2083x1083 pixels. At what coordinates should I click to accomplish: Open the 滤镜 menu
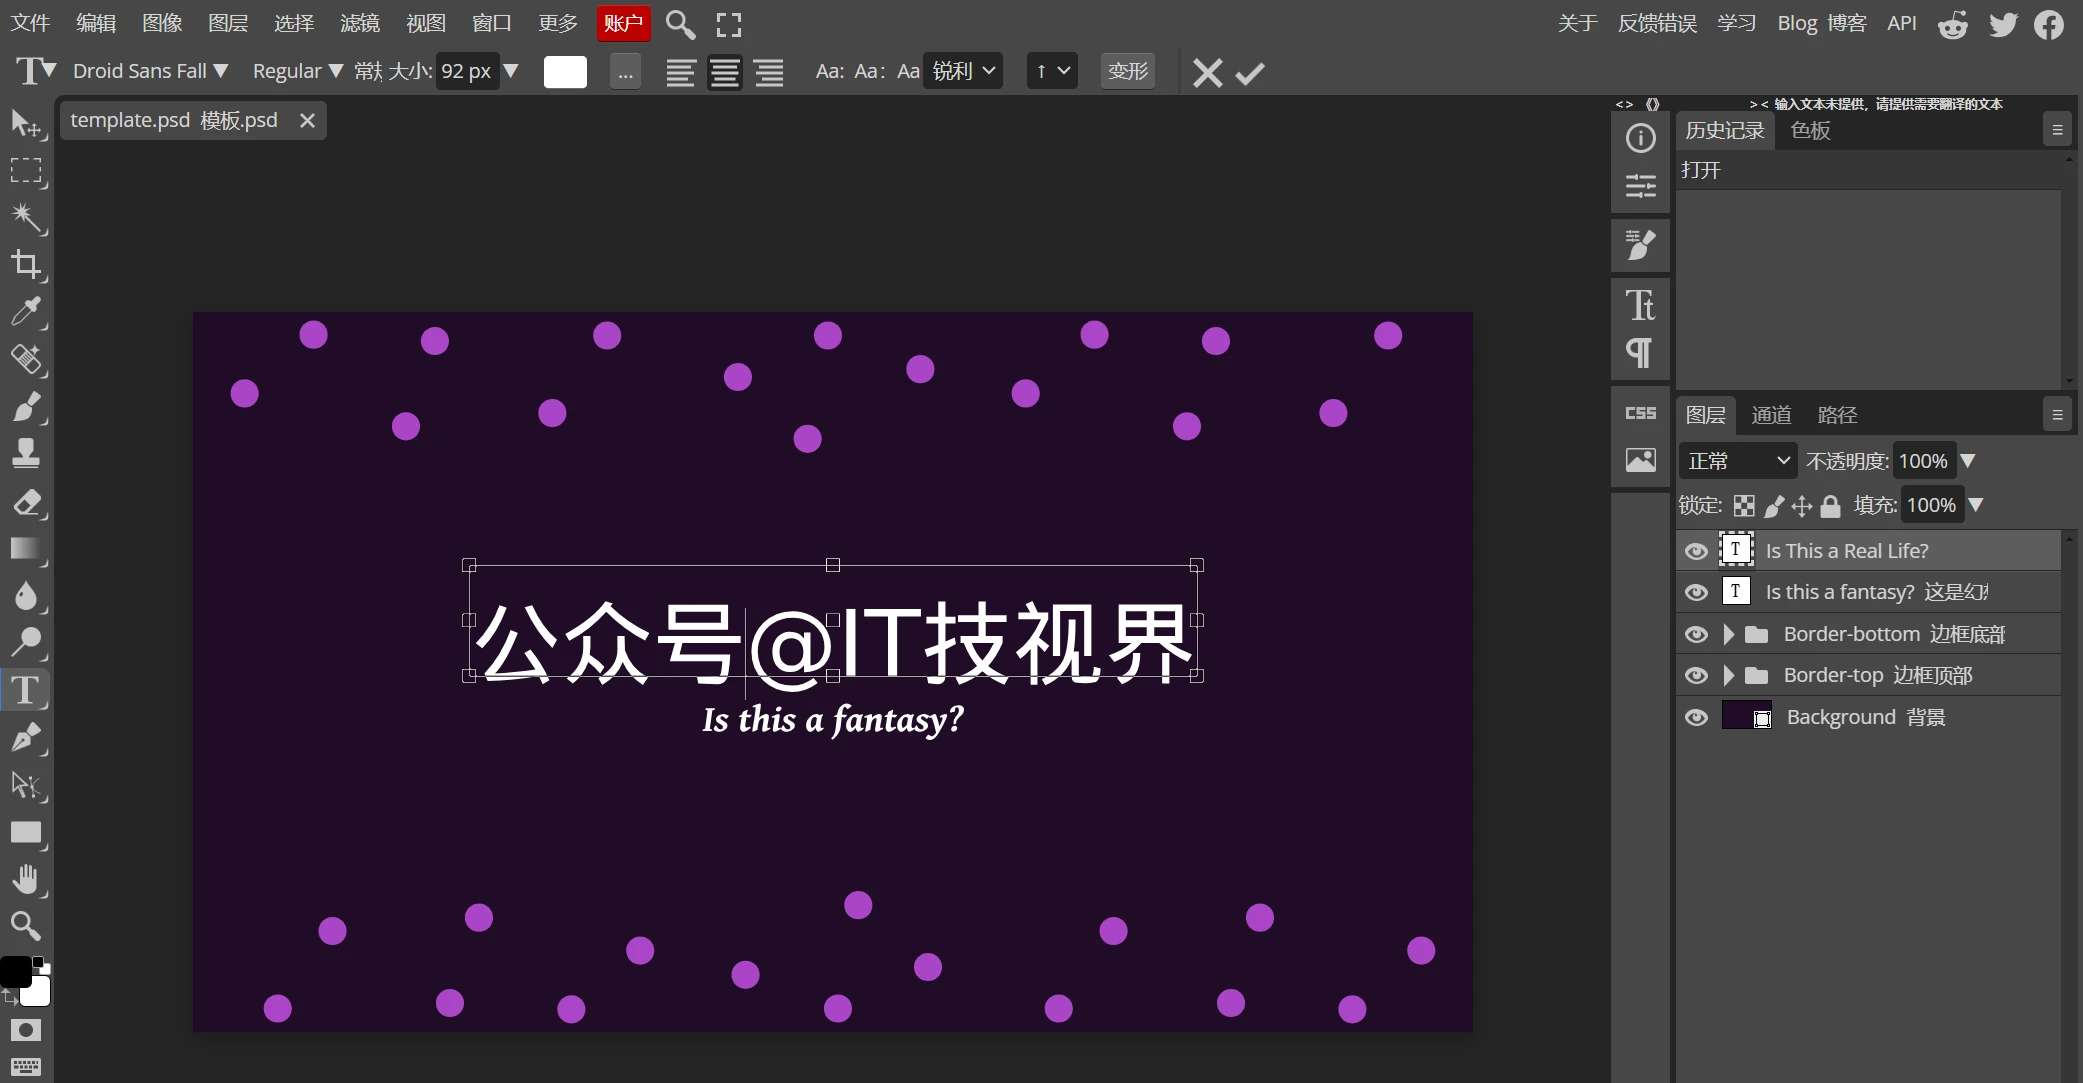[360, 23]
